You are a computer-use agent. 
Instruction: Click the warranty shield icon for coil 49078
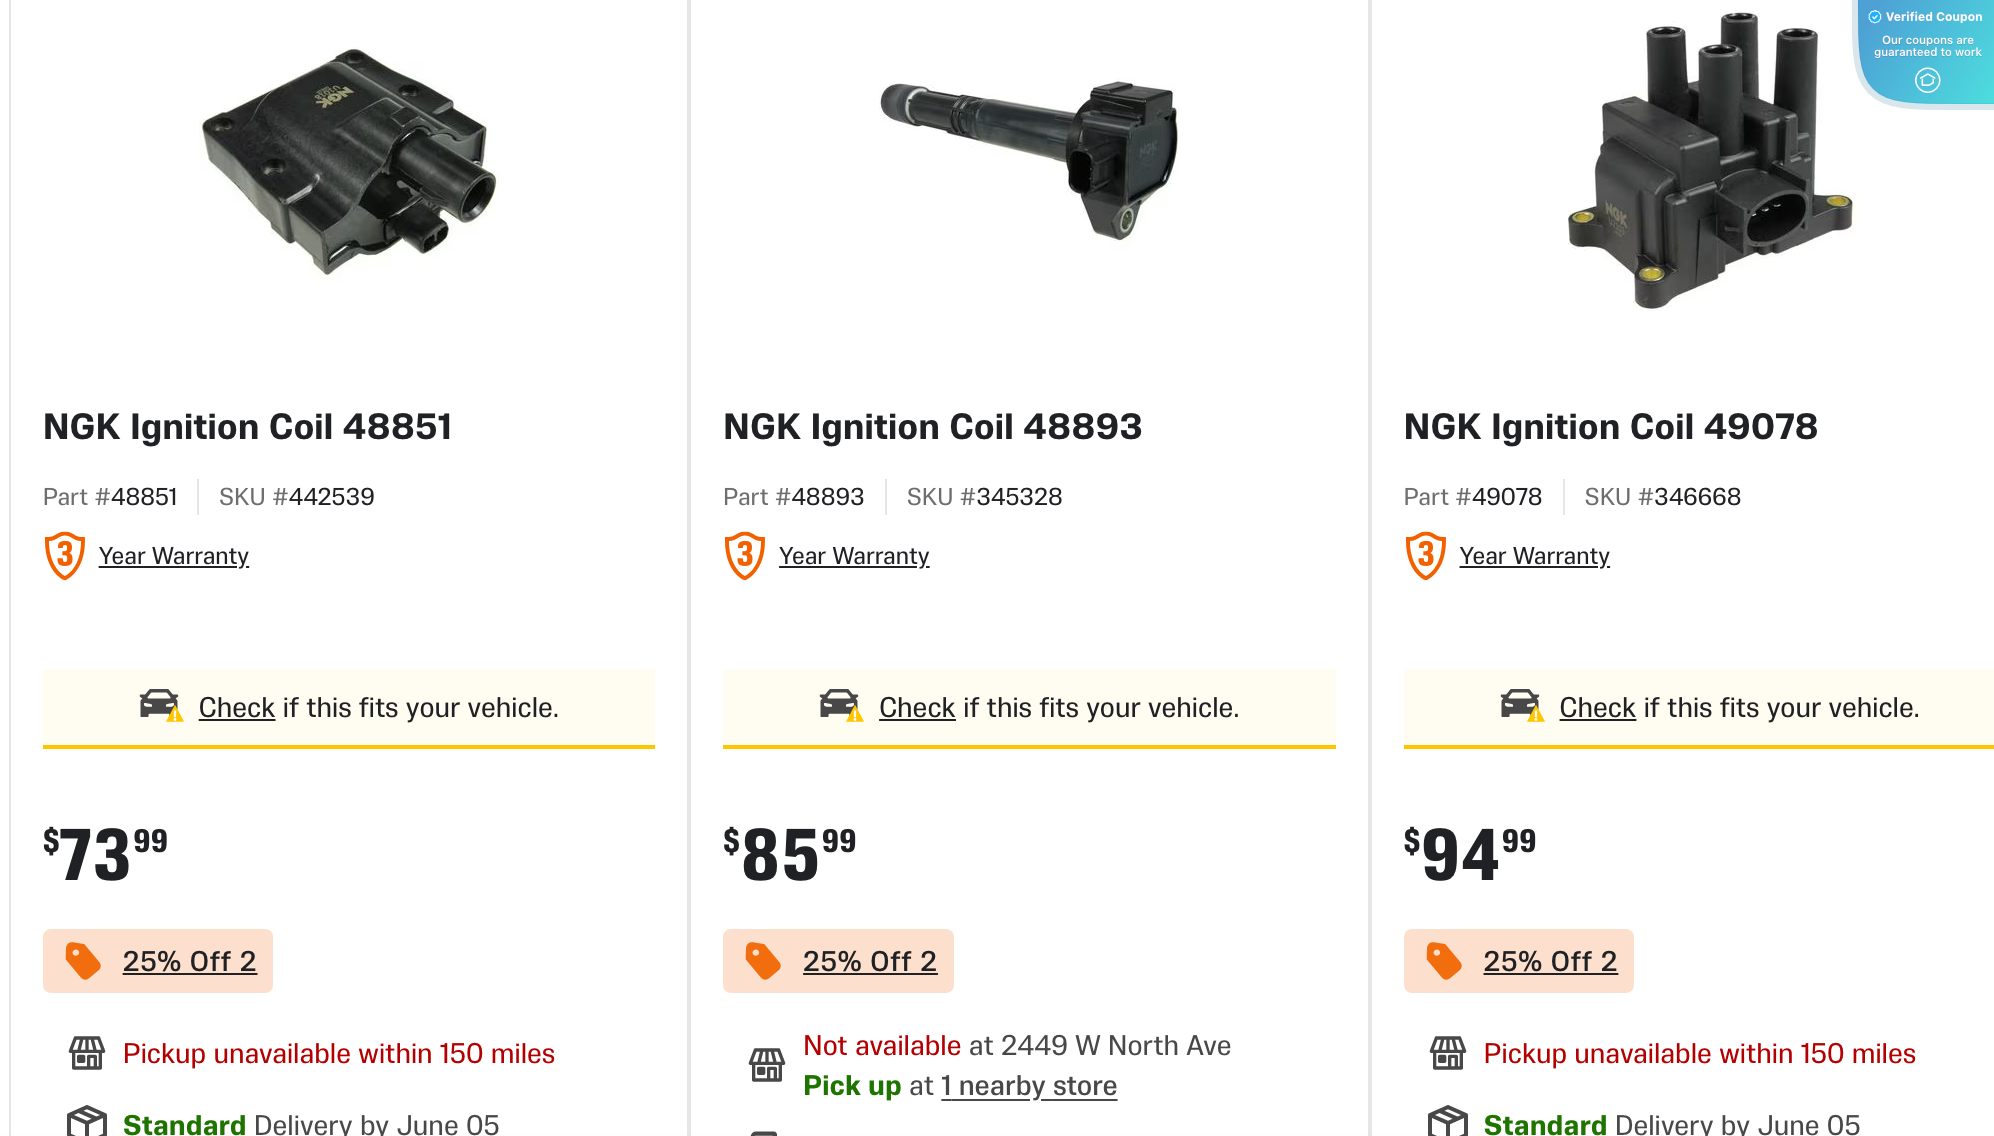point(1426,556)
